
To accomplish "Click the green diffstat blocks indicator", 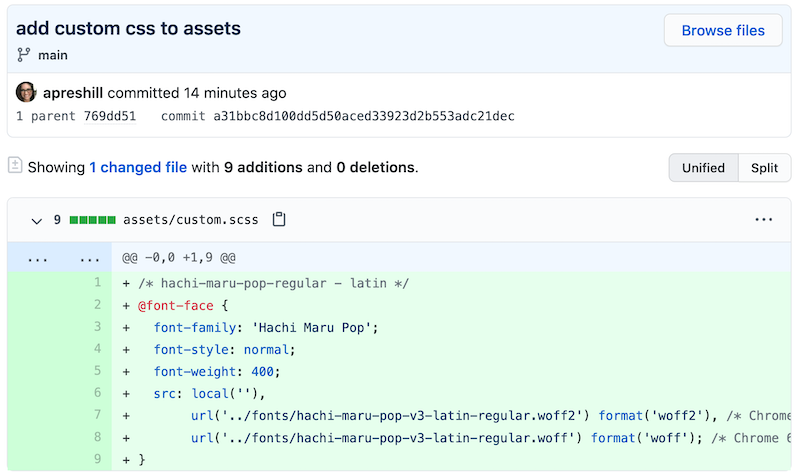I will (93, 220).
